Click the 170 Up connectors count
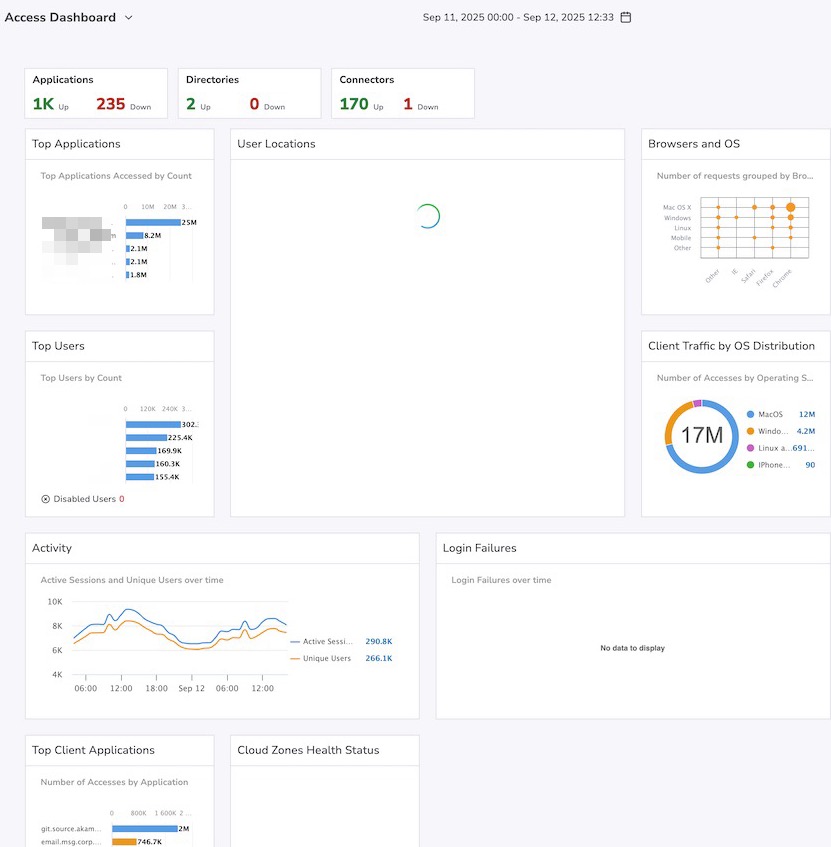This screenshot has height=847, width=831. 354,104
